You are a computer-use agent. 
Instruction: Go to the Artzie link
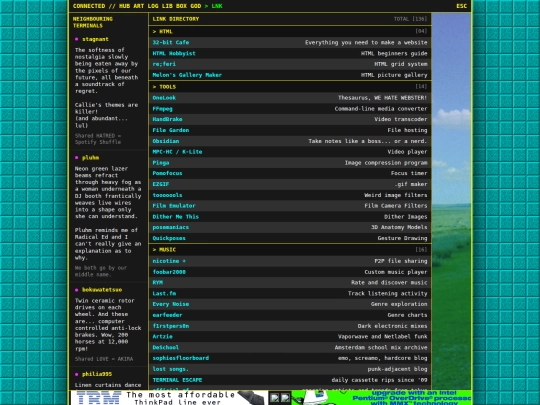pos(162,336)
